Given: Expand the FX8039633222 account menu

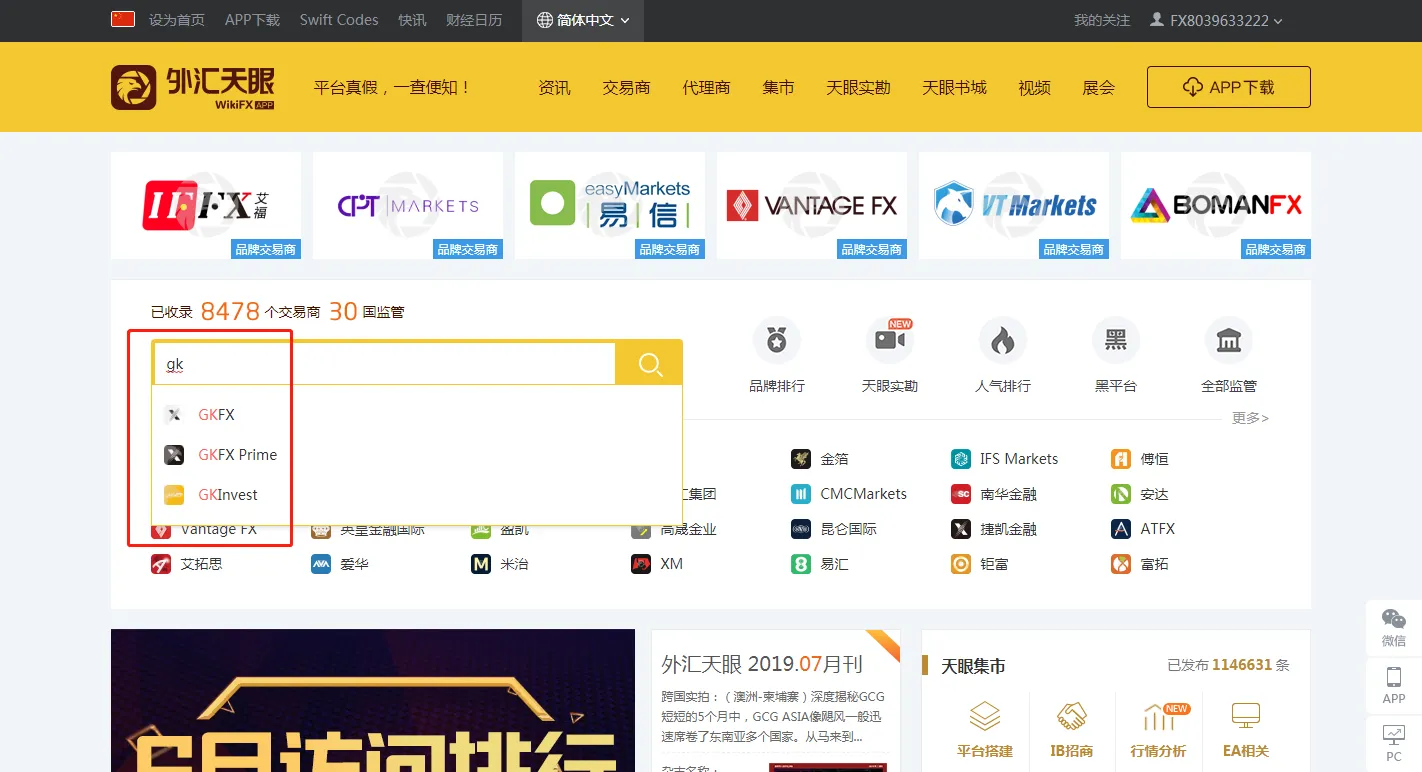Looking at the screenshot, I should [1217, 20].
